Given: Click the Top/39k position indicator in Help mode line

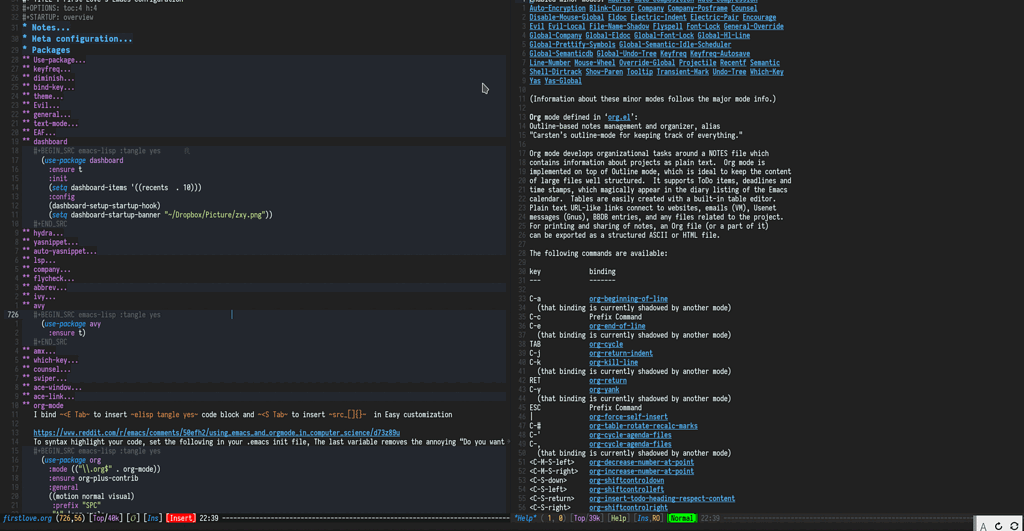Looking at the screenshot, I should click(588, 518).
